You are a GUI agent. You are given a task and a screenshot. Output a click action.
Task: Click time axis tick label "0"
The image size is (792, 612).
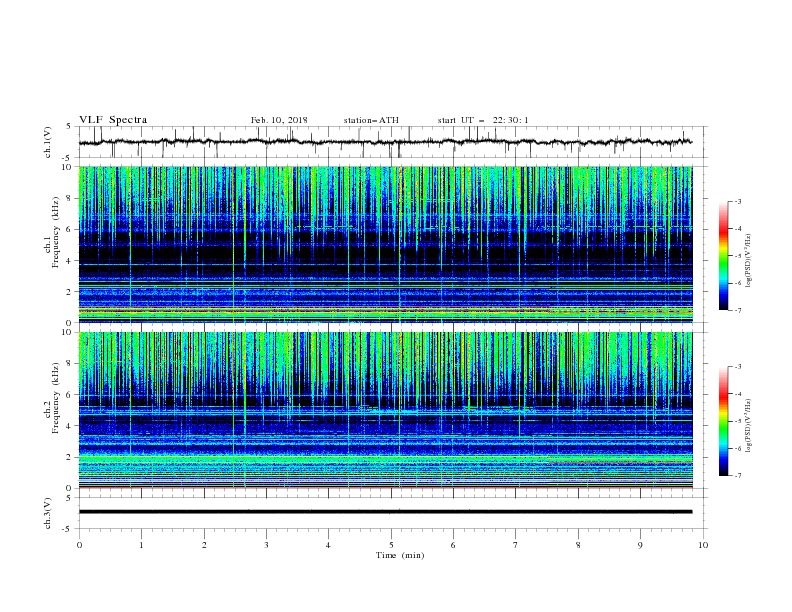point(79,545)
